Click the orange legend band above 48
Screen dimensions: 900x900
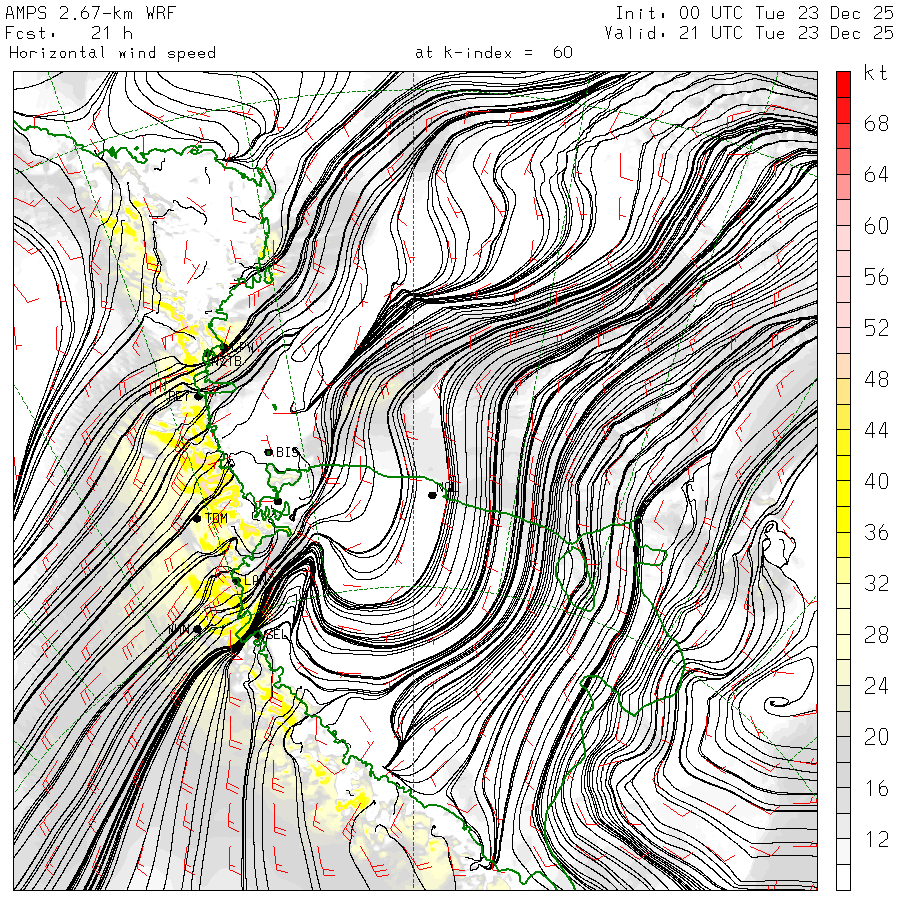[843, 366]
